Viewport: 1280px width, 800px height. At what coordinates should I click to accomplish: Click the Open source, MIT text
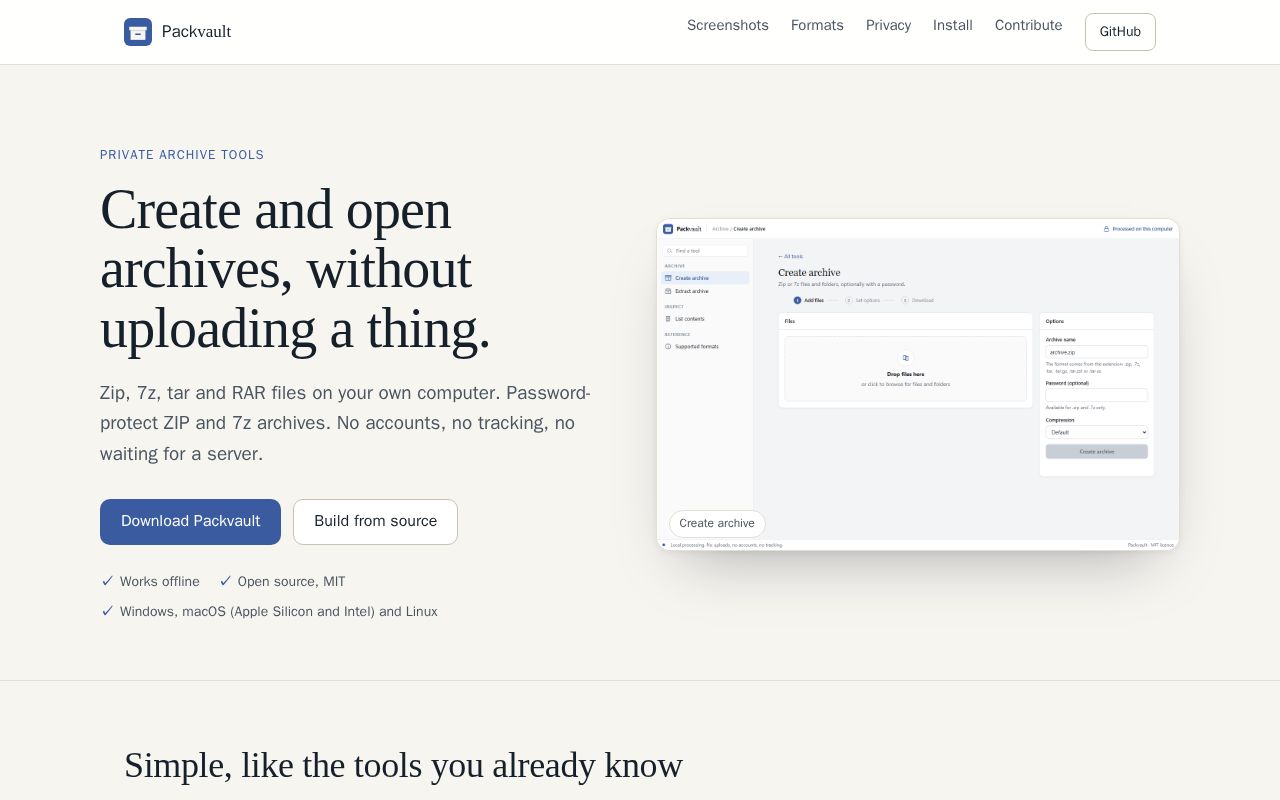[x=292, y=582]
